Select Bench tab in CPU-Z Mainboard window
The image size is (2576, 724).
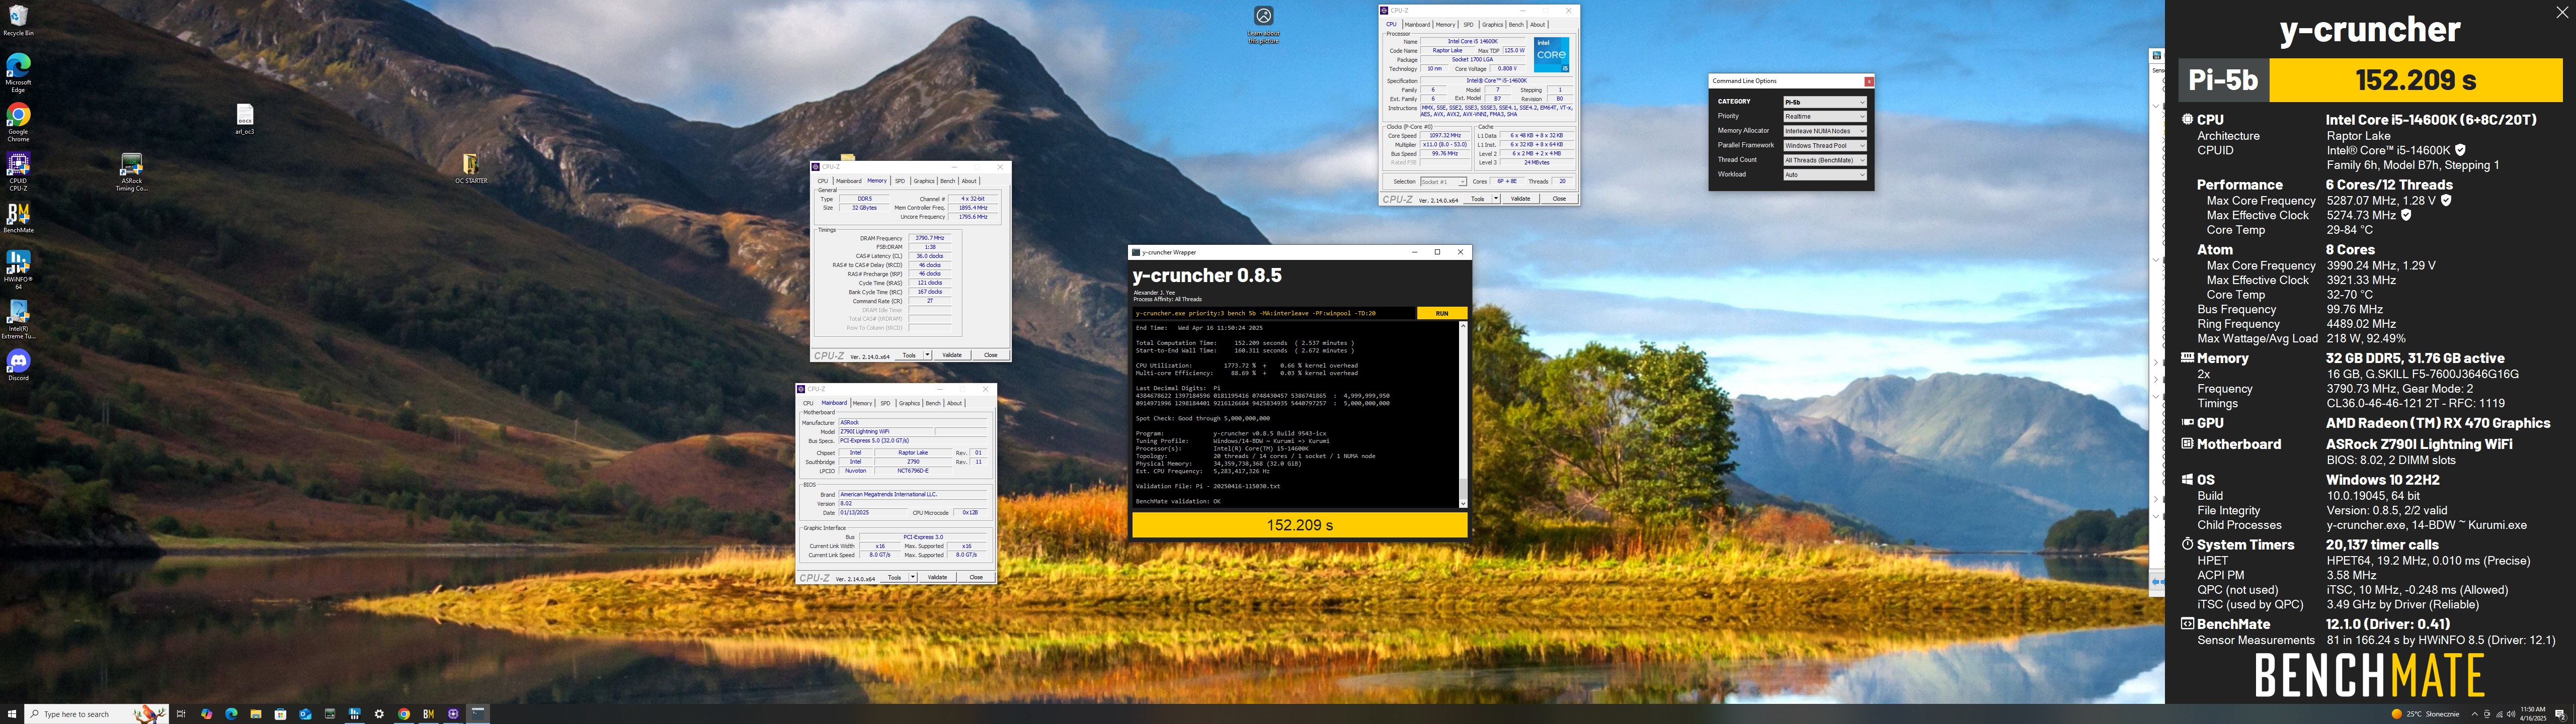click(x=933, y=403)
